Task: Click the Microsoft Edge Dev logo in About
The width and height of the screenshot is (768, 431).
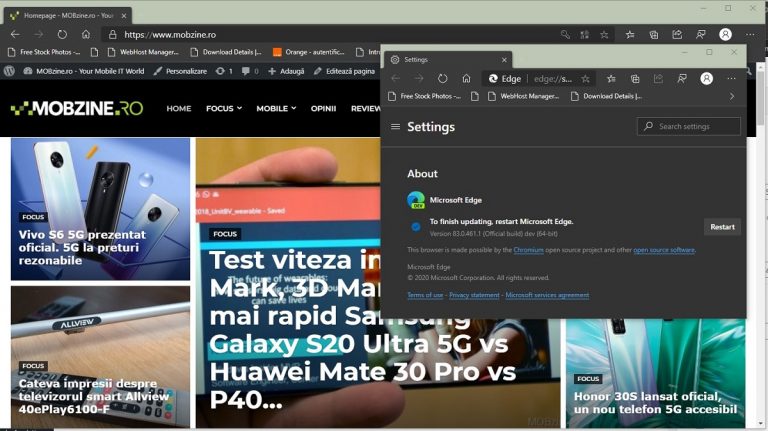Action: (416, 200)
